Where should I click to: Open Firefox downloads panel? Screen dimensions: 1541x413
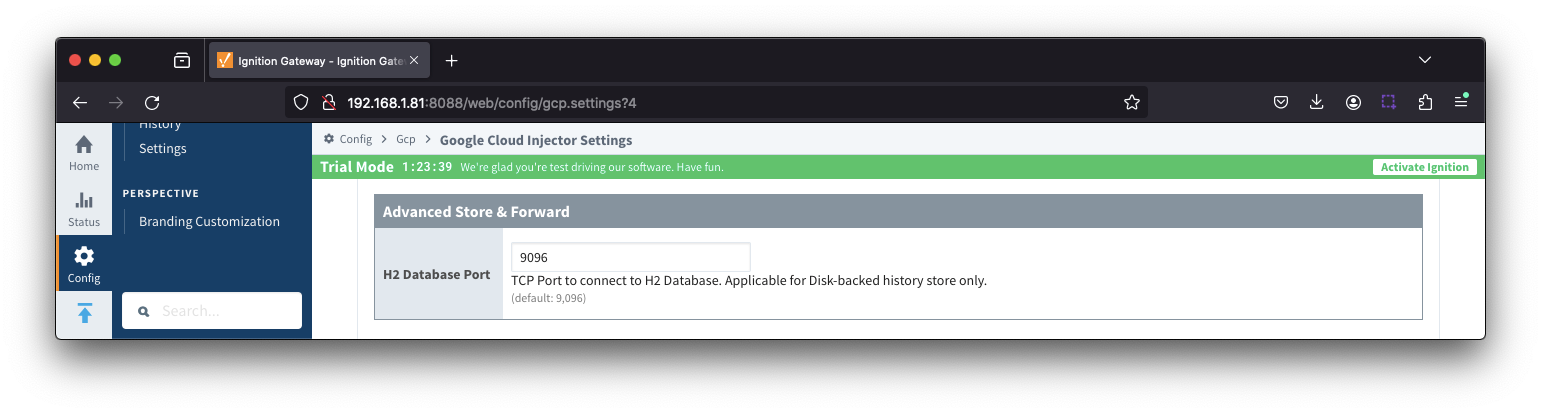click(x=1317, y=102)
